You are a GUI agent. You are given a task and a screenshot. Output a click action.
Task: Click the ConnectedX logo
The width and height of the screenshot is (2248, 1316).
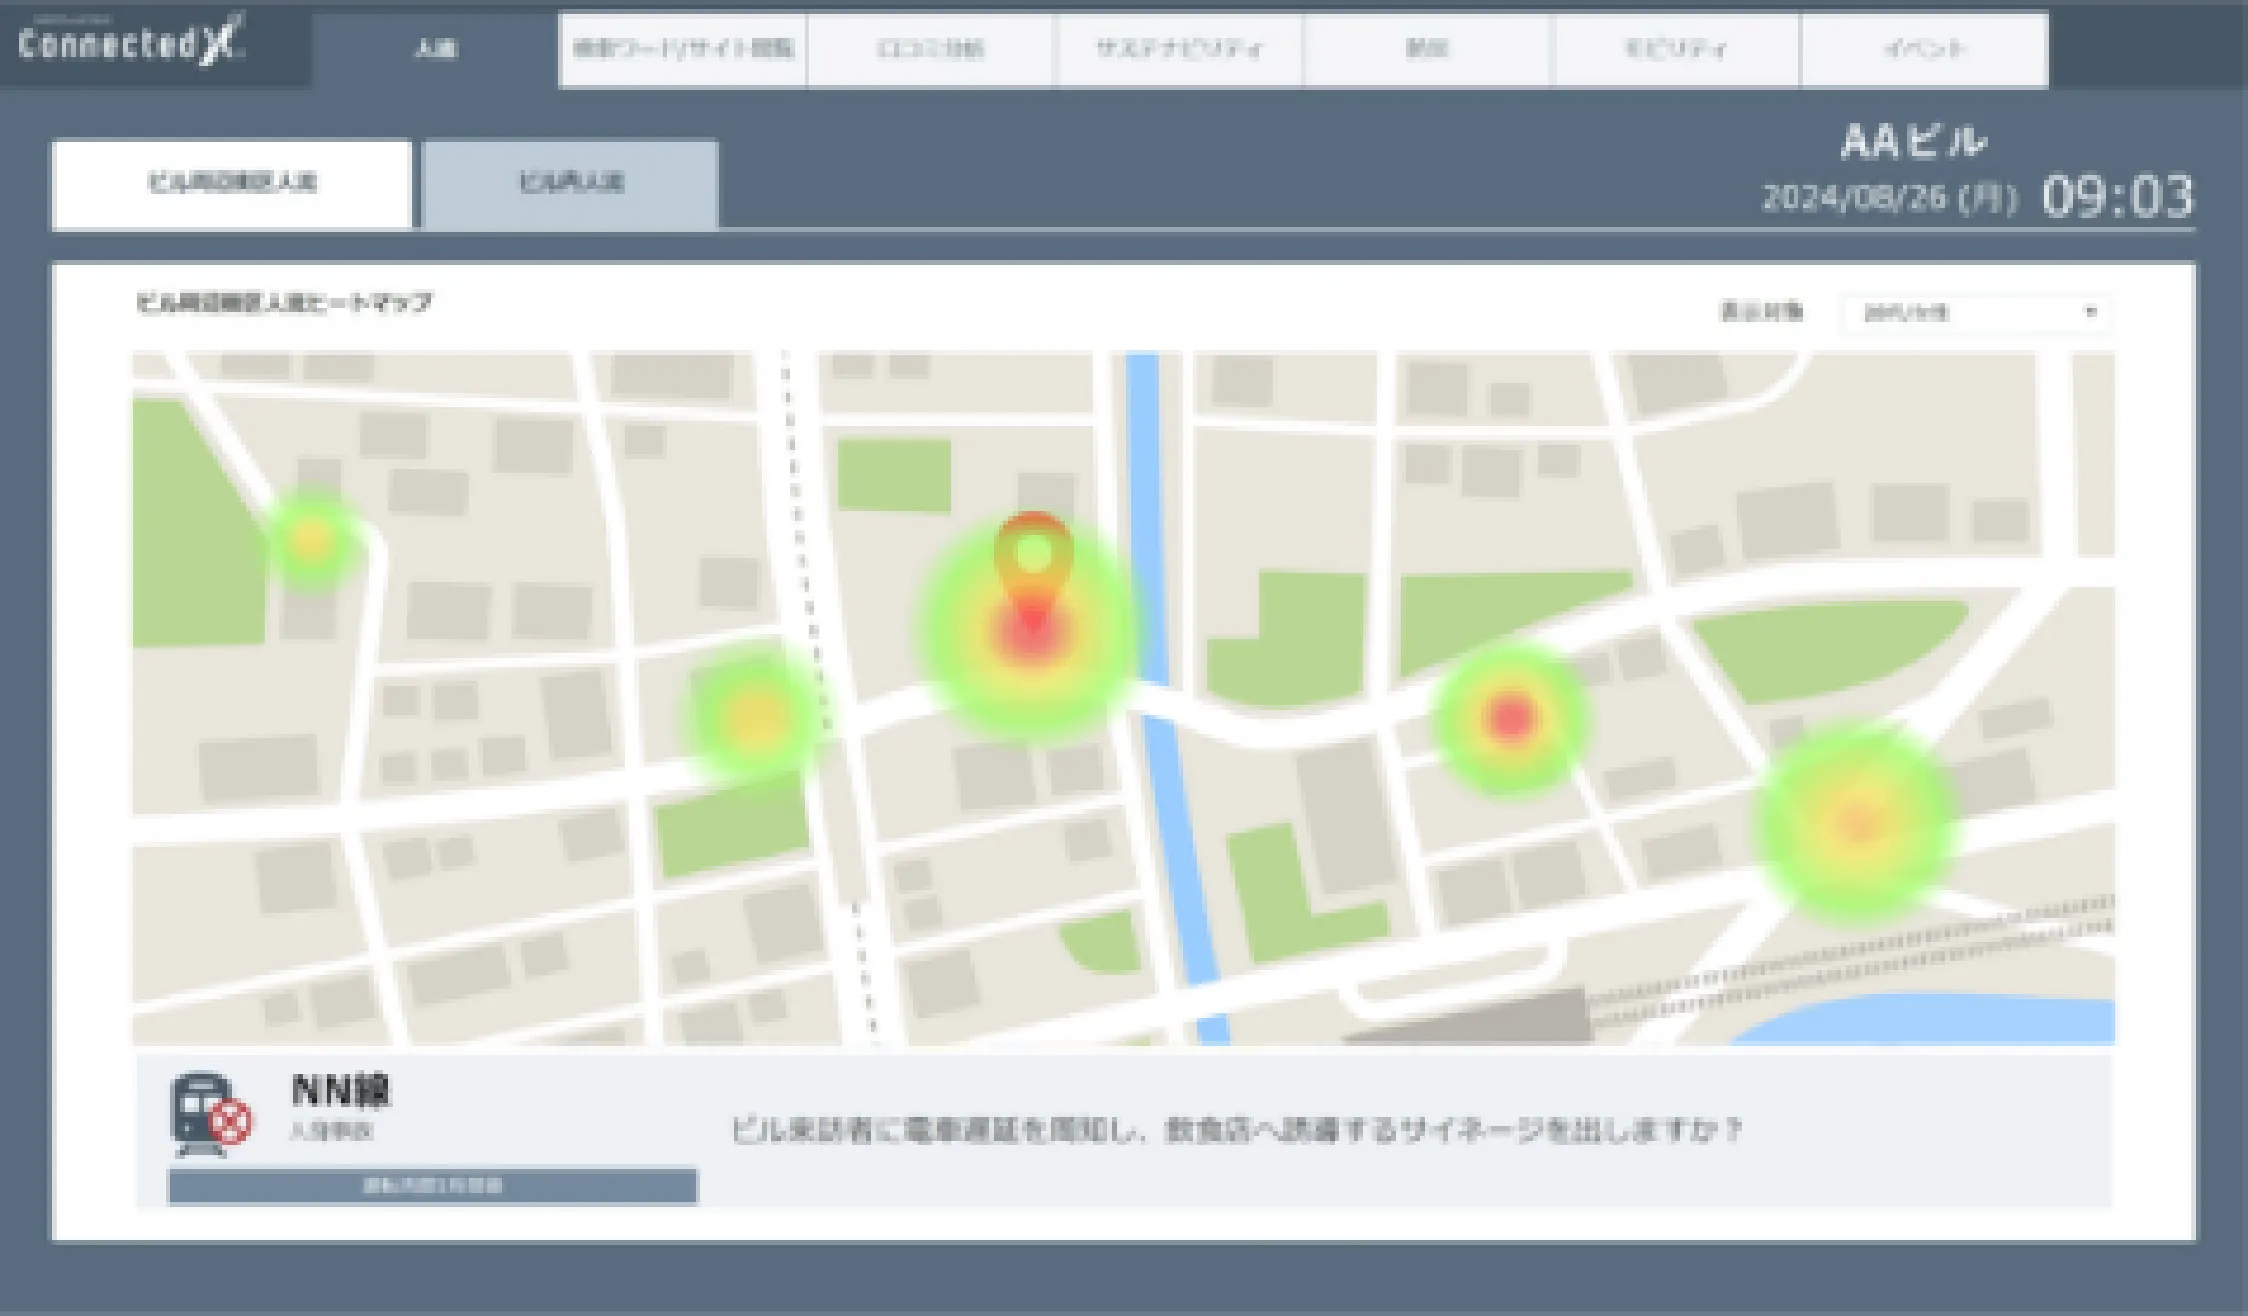click(x=131, y=42)
